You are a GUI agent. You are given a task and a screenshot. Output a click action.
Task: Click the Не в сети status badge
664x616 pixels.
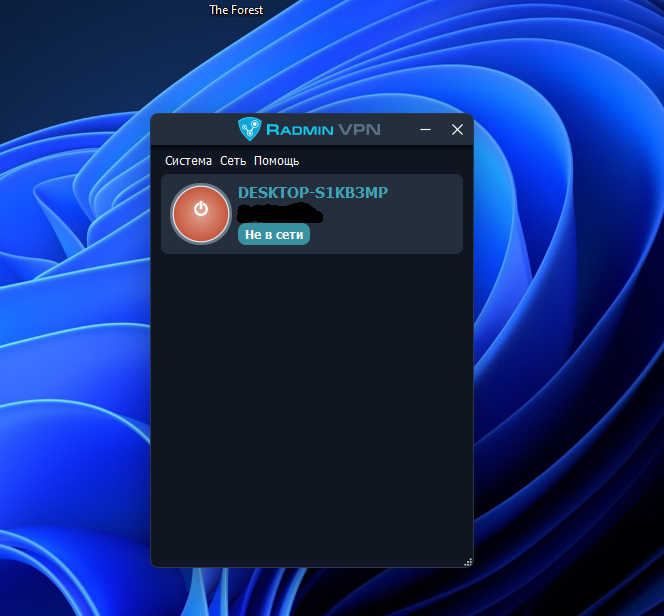coord(274,235)
